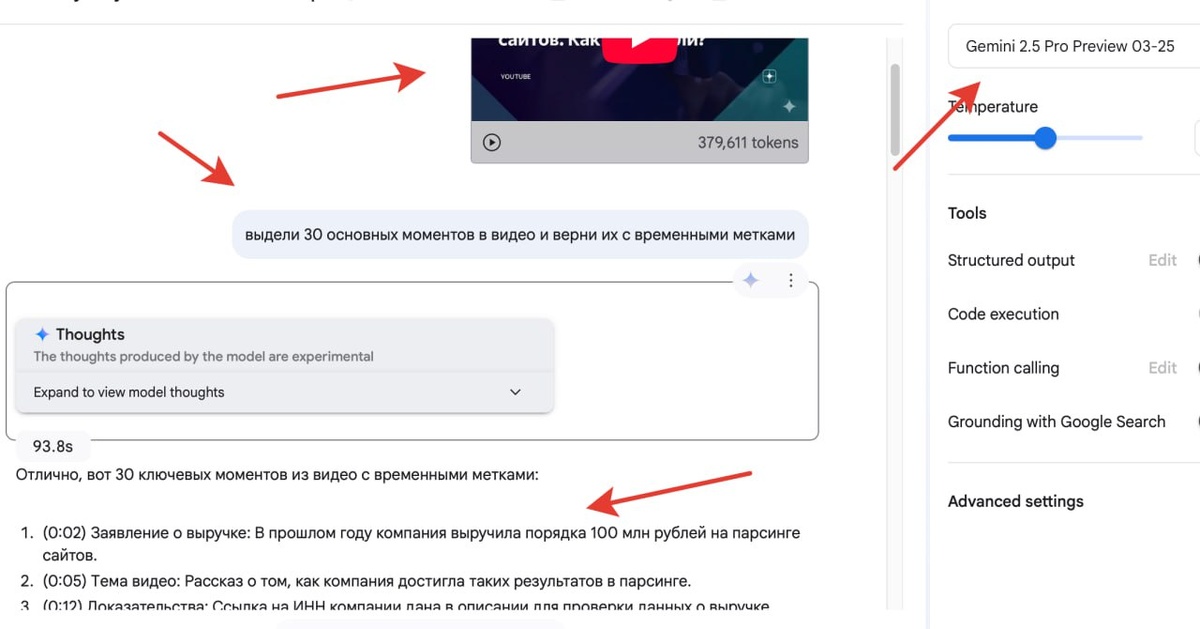Click the chat area vertical scrollbar
Screen dimensions: 1200x629
[x=895, y=110]
